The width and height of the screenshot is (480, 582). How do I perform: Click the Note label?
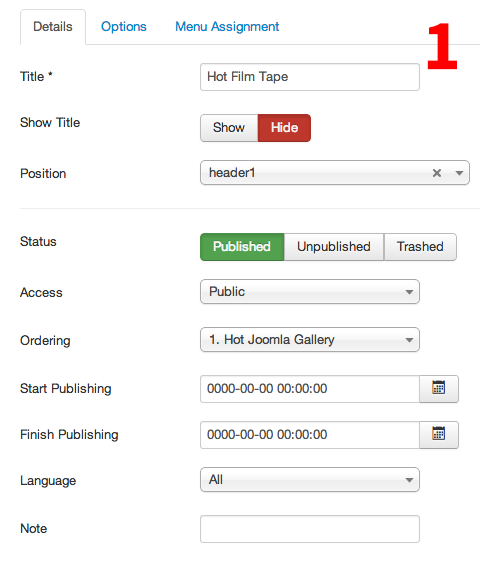(34, 529)
